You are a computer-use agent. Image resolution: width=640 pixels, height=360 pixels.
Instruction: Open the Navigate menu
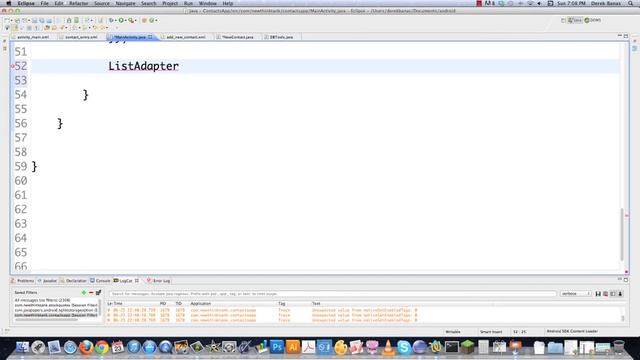coord(125,3)
